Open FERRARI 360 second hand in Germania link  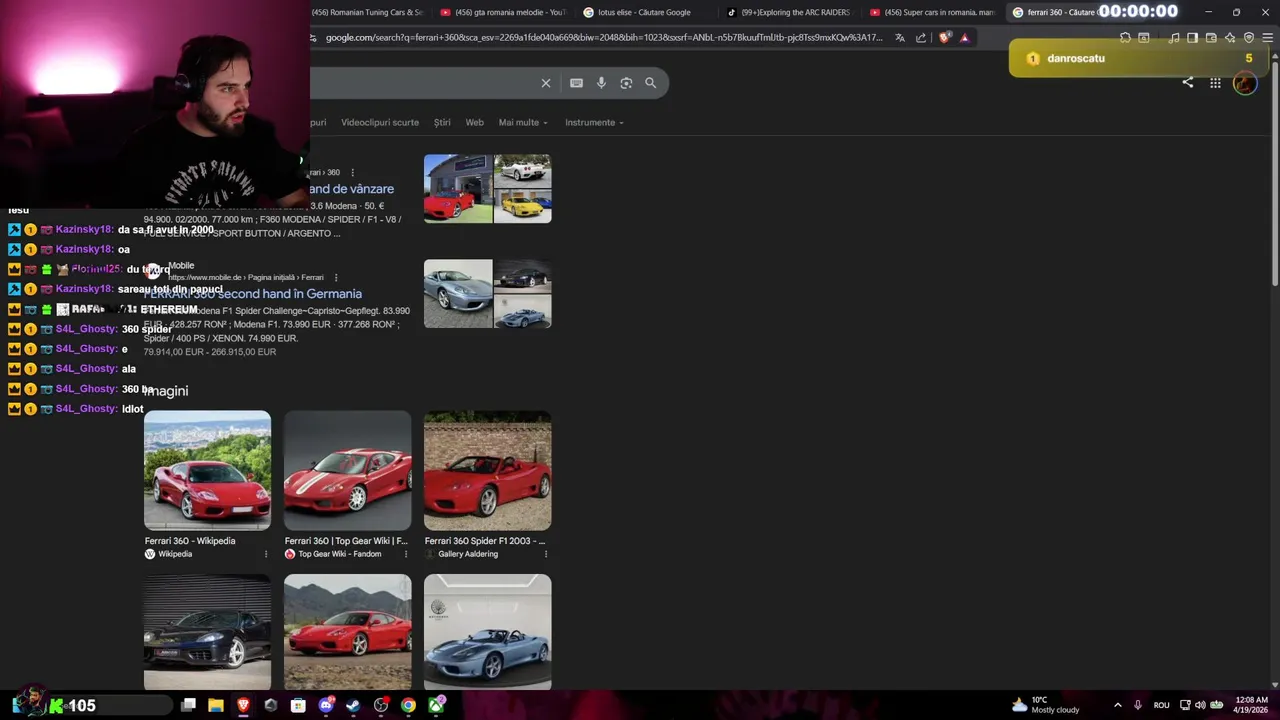click(x=252, y=294)
